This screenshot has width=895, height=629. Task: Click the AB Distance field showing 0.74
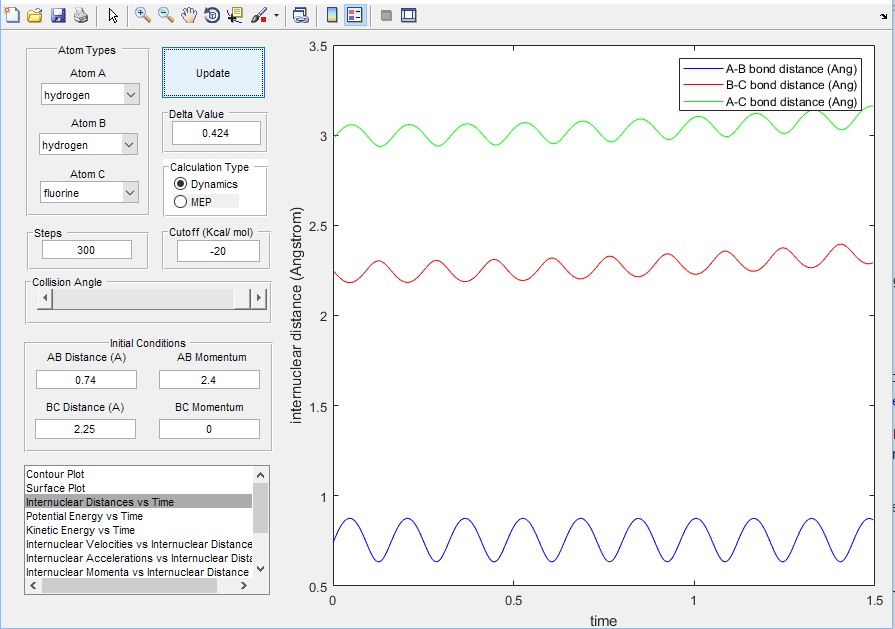pos(86,380)
